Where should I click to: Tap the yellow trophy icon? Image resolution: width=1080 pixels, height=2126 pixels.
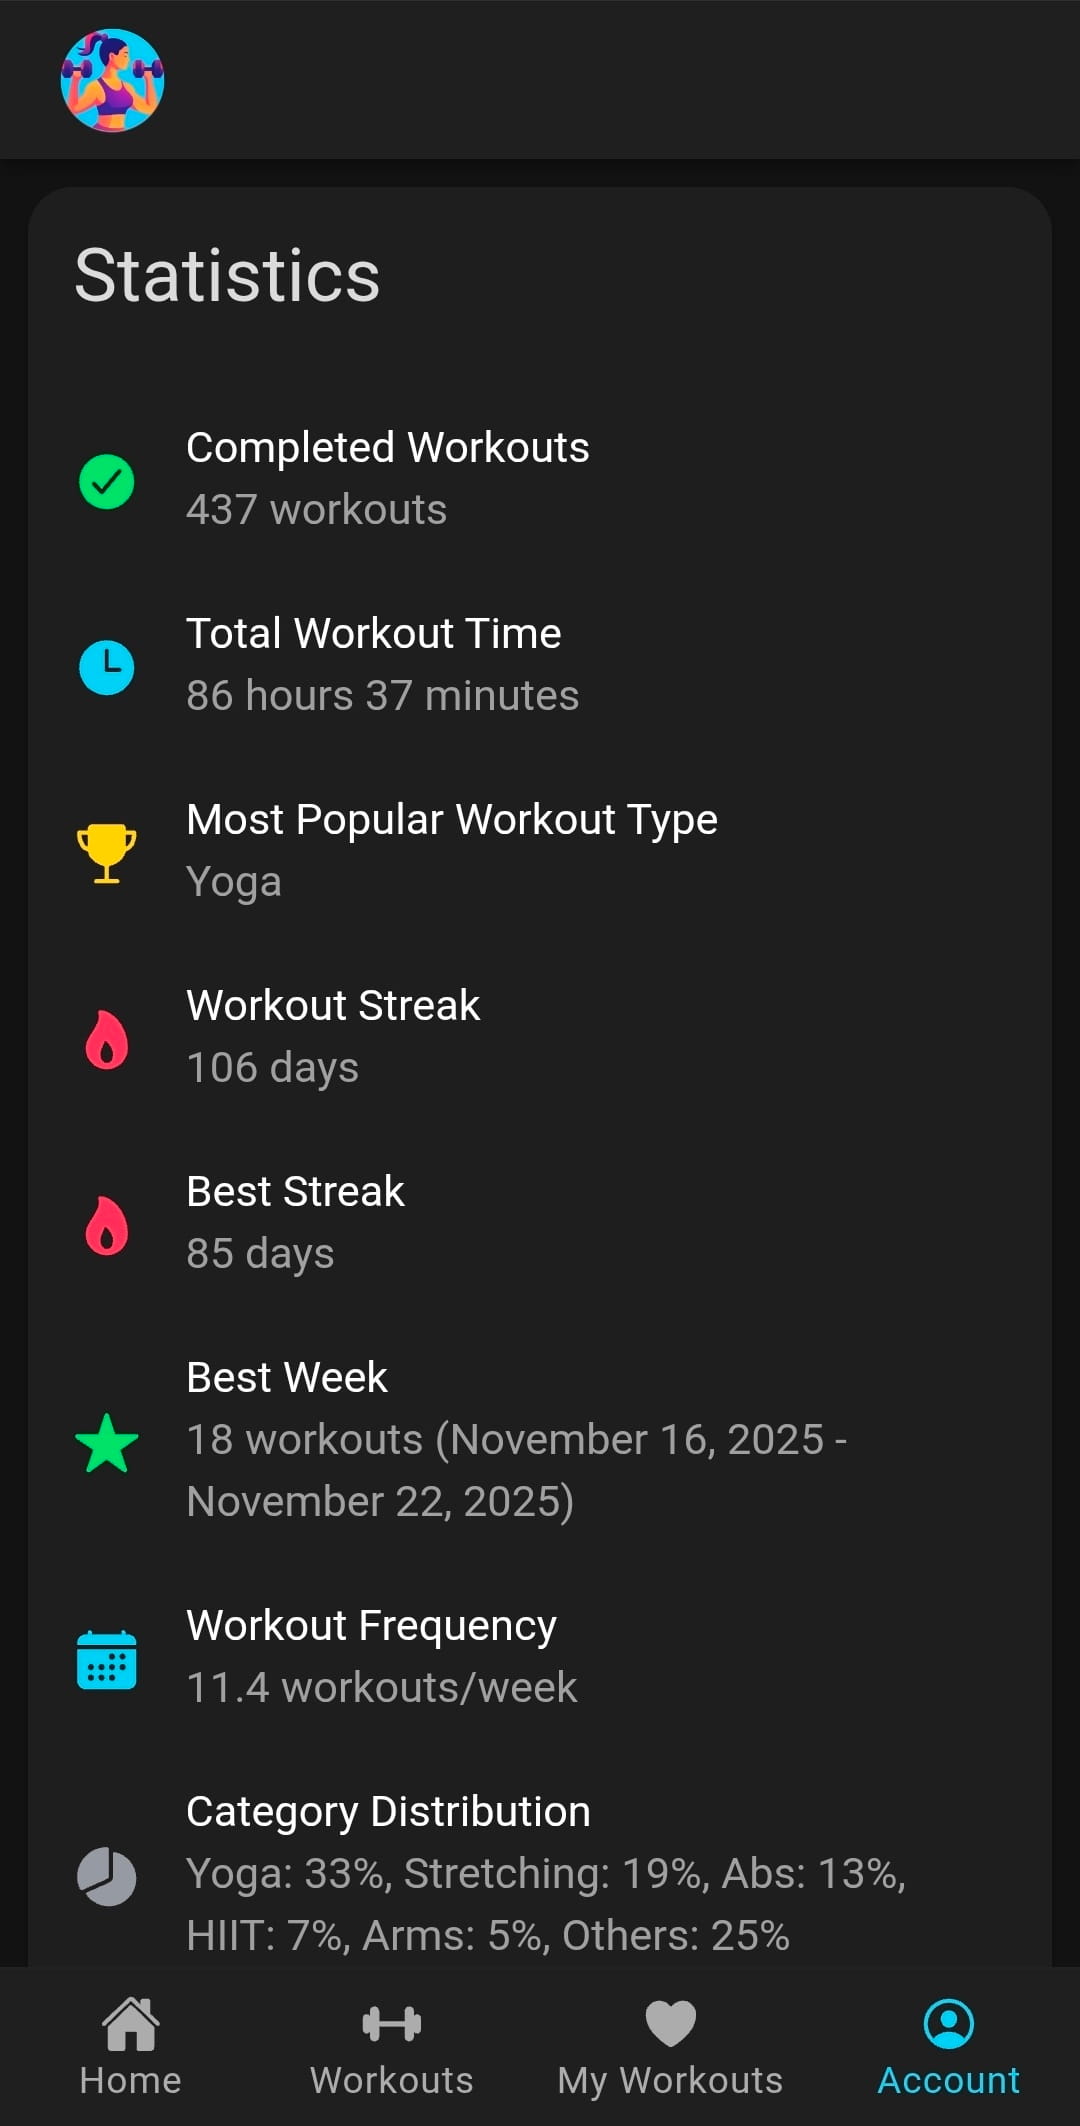tap(107, 853)
